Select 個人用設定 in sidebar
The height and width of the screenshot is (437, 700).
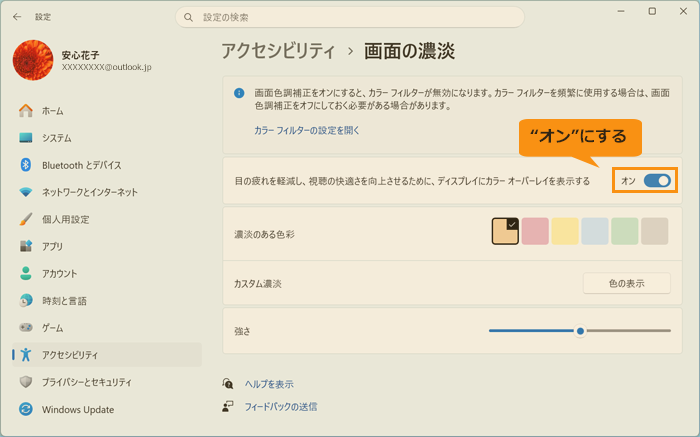[x=107, y=219]
